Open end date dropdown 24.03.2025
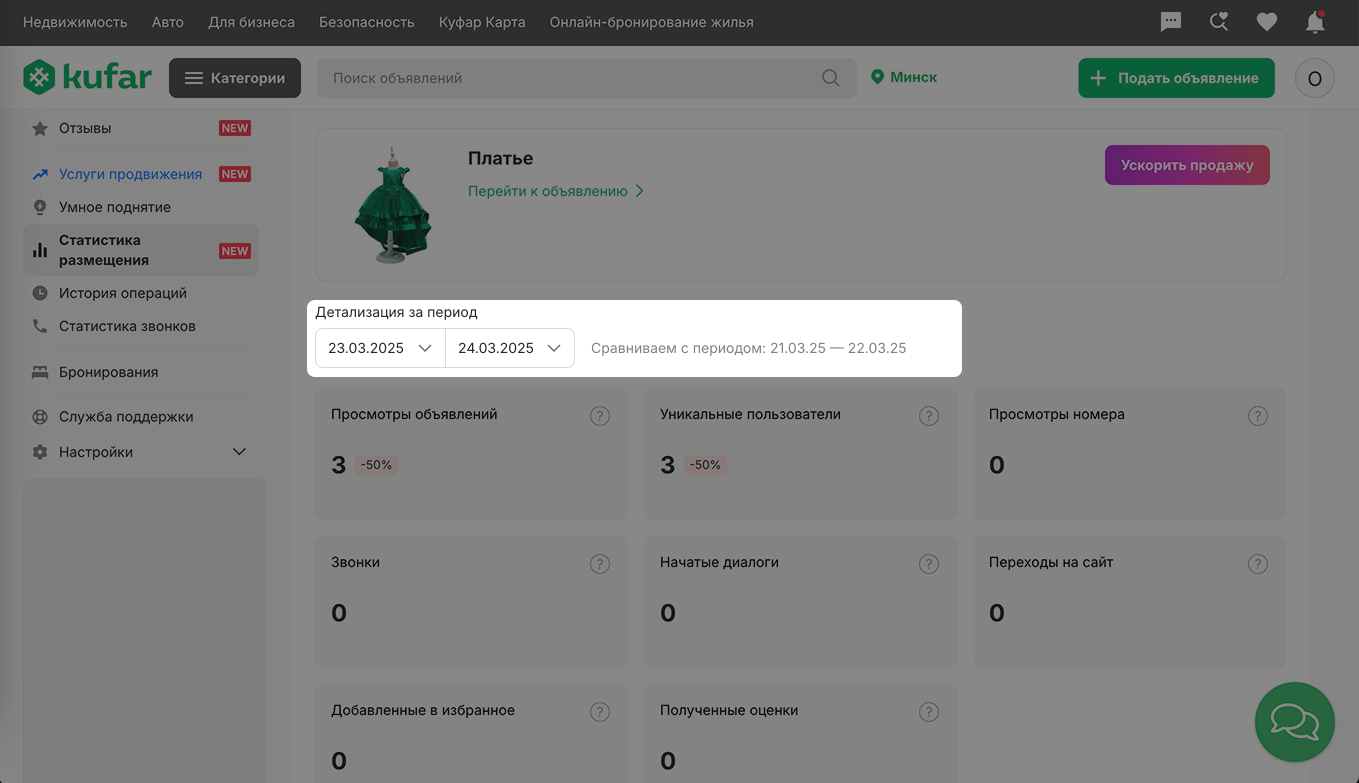 click(x=510, y=348)
